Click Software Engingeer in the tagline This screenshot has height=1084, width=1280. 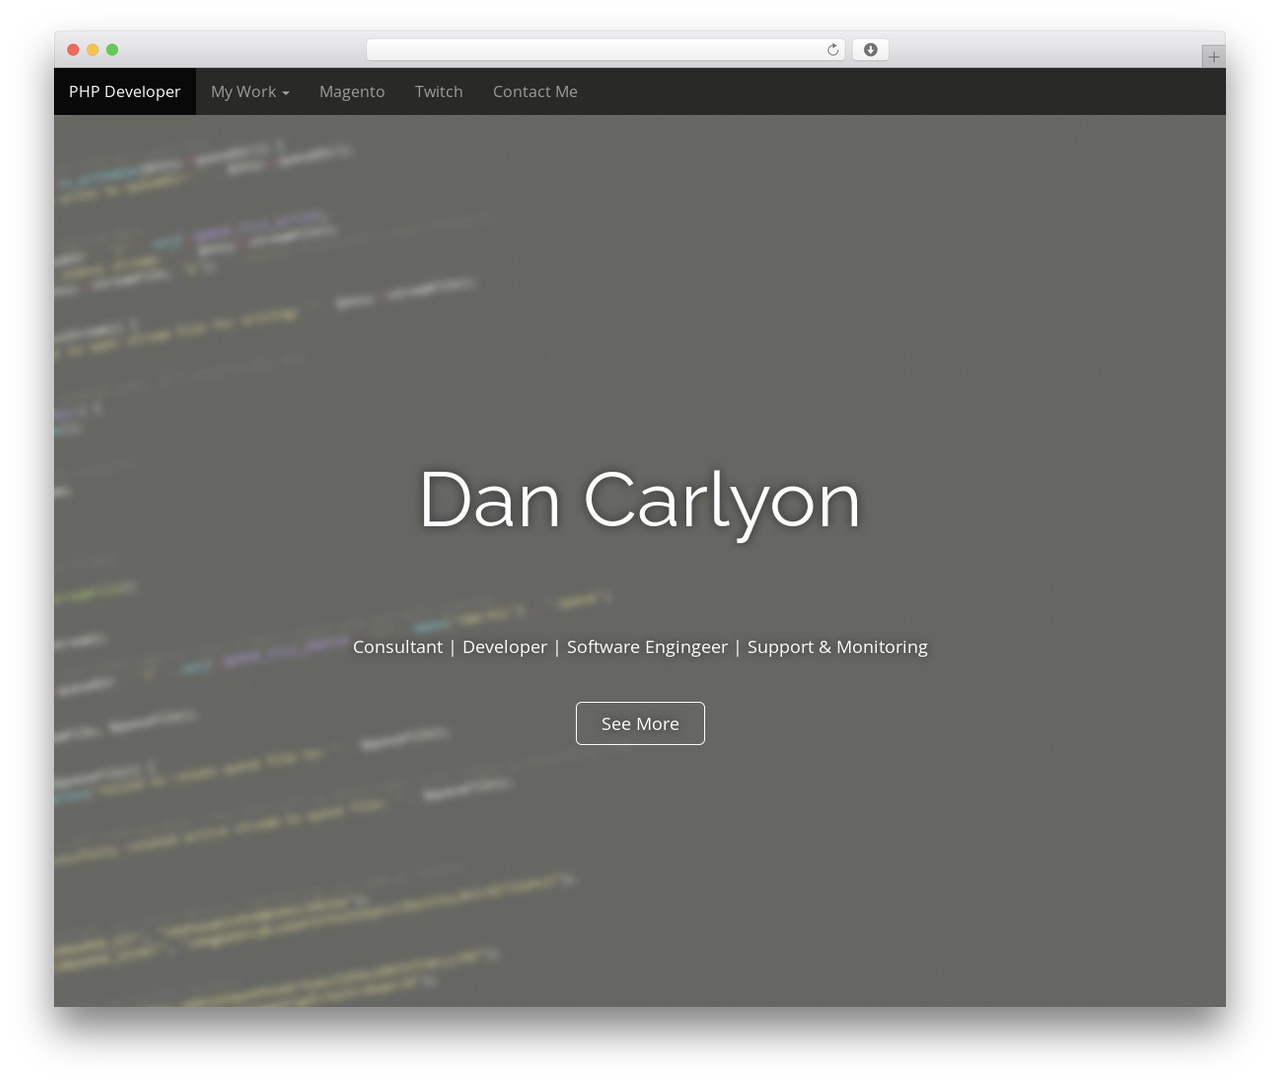pyautogui.click(x=647, y=647)
